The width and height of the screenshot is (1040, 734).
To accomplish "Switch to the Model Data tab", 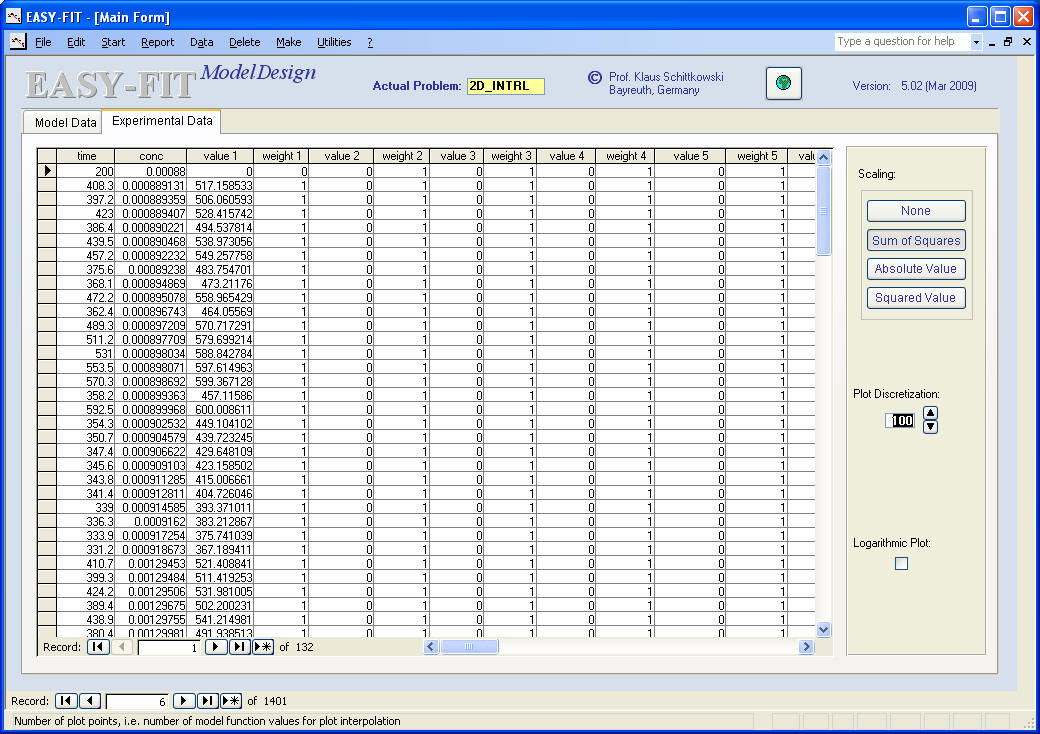I will pyautogui.click(x=65, y=123).
